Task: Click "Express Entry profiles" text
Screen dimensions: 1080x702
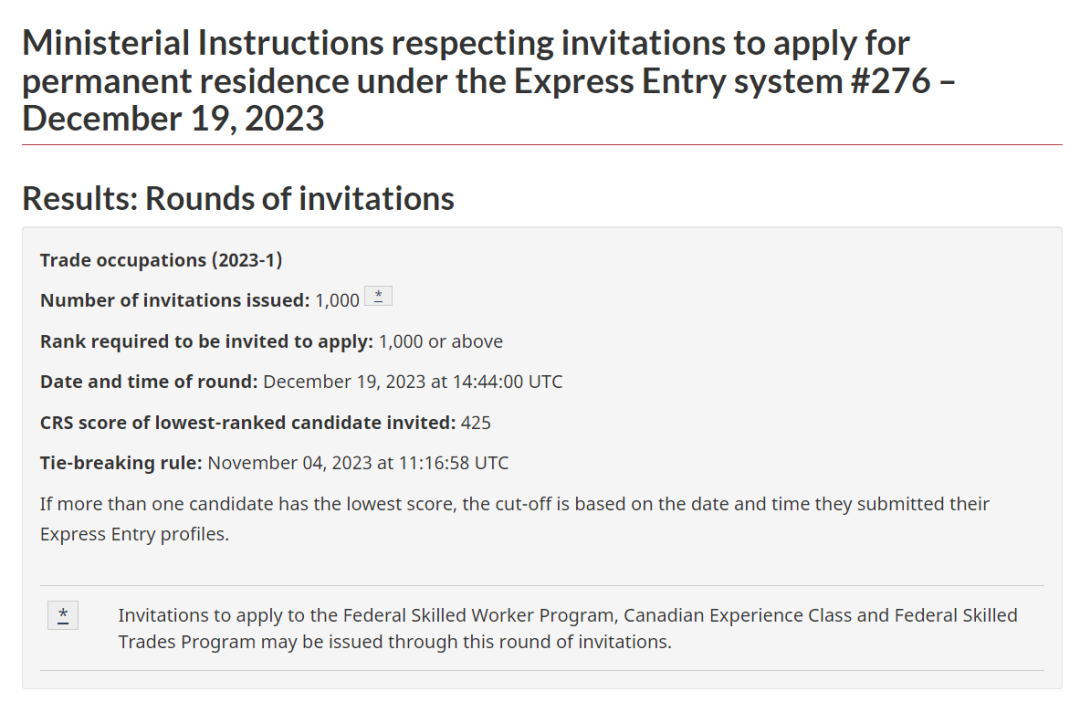Action: 134,535
